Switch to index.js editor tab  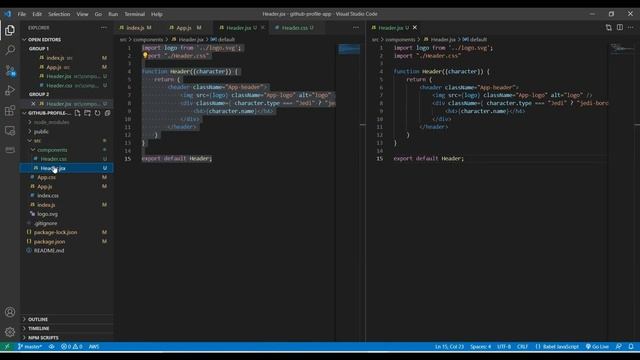coord(139,28)
